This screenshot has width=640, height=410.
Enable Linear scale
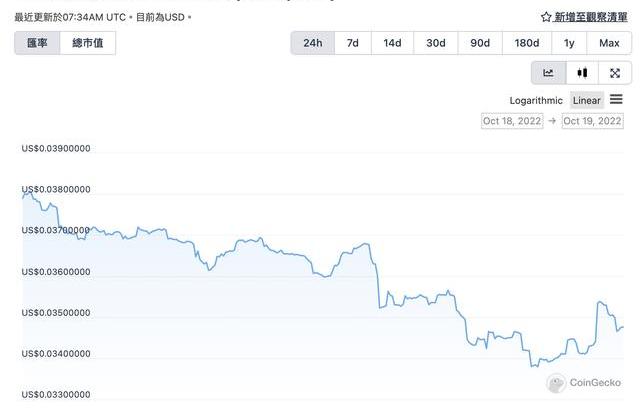pyautogui.click(x=587, y=100)
